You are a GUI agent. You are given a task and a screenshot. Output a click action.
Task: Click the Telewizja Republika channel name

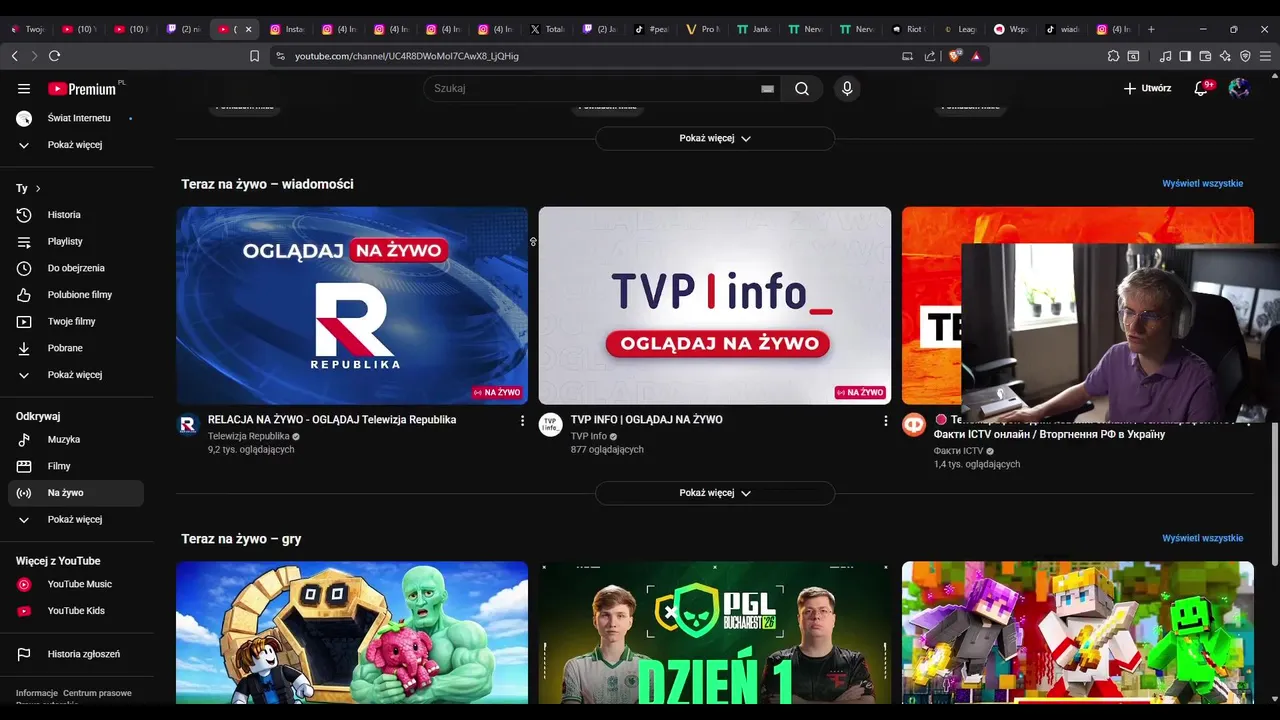coord(249,436)
